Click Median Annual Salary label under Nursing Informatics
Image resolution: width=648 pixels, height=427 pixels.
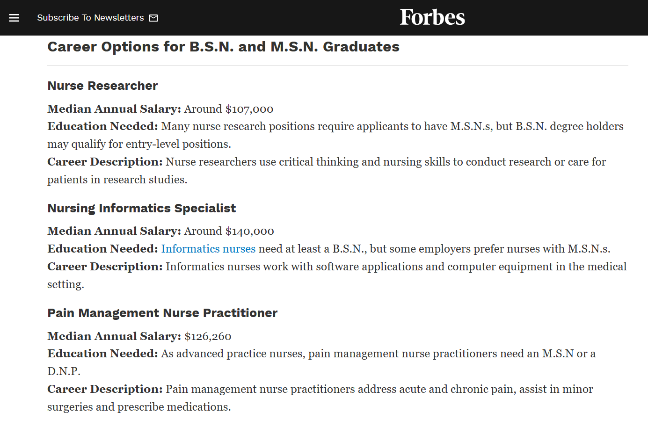coord(114,231)
